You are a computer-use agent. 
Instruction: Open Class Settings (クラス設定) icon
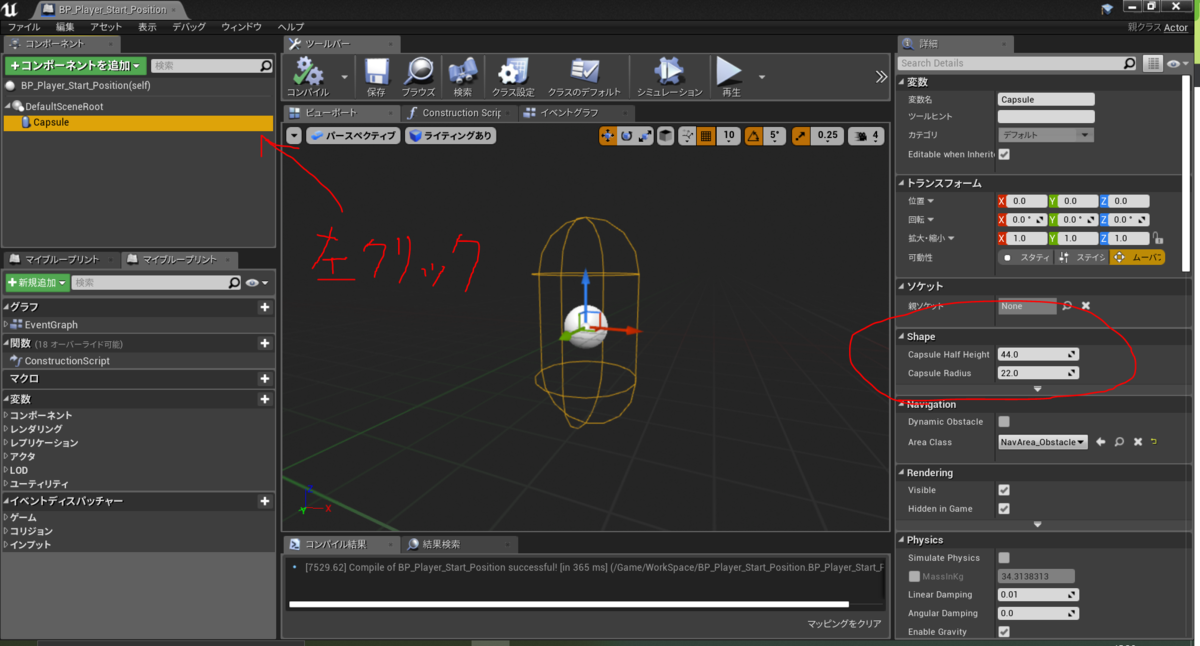click(x=513, y=72)
